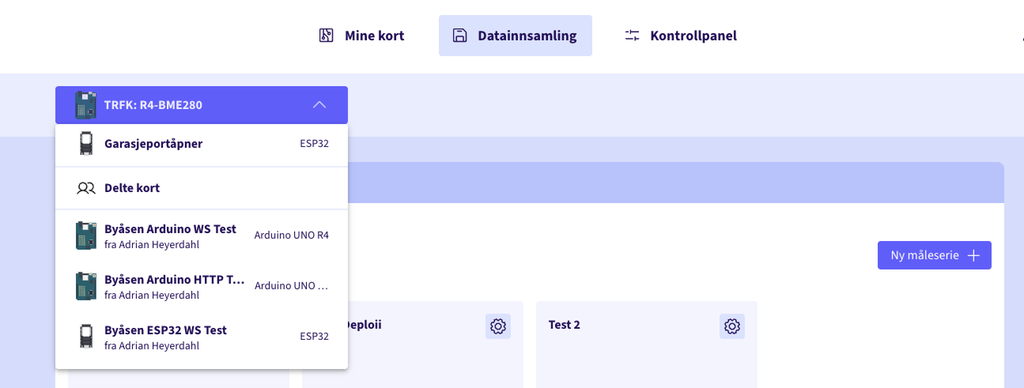1024x388 pixels.
Task: Click the Arduino icon beside Byåsen Arduino WS Test
Action: 86,236
